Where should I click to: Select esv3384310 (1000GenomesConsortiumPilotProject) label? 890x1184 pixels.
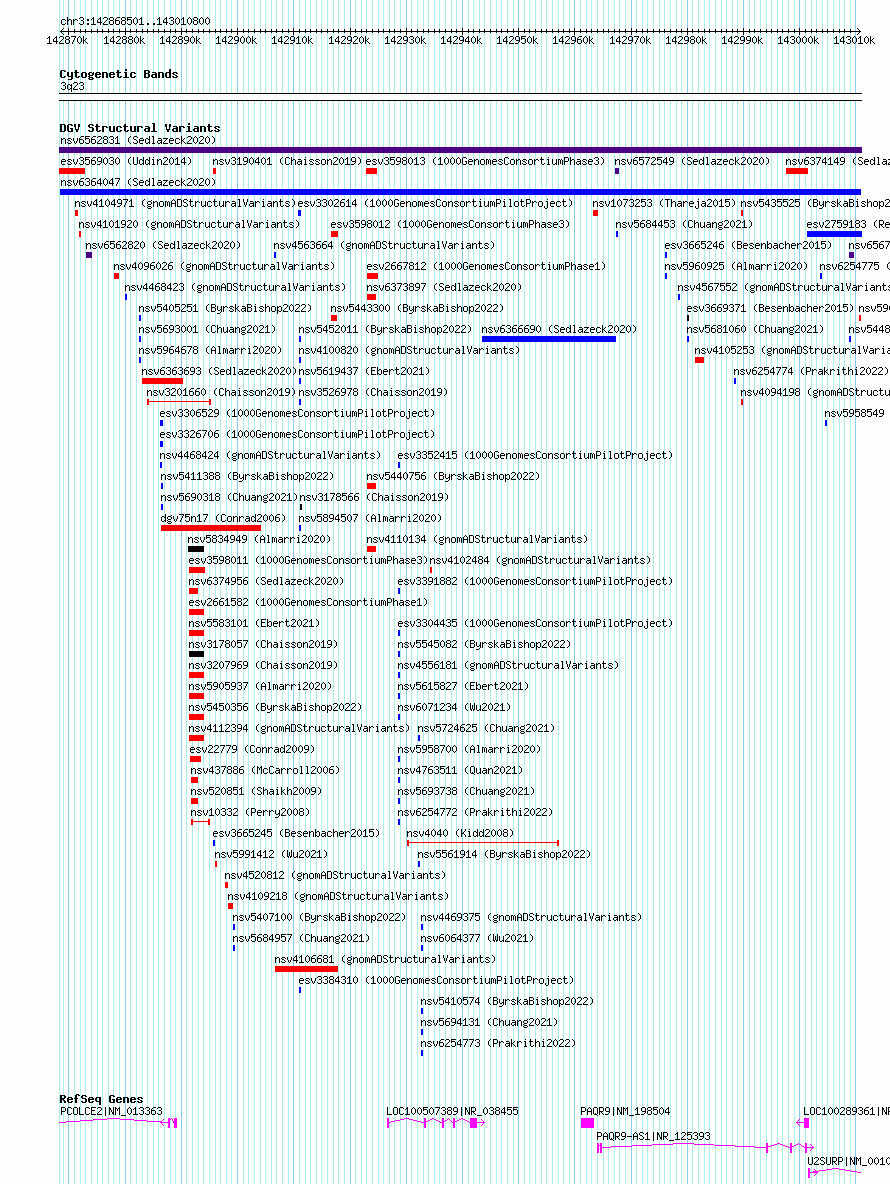click(436, 980)
